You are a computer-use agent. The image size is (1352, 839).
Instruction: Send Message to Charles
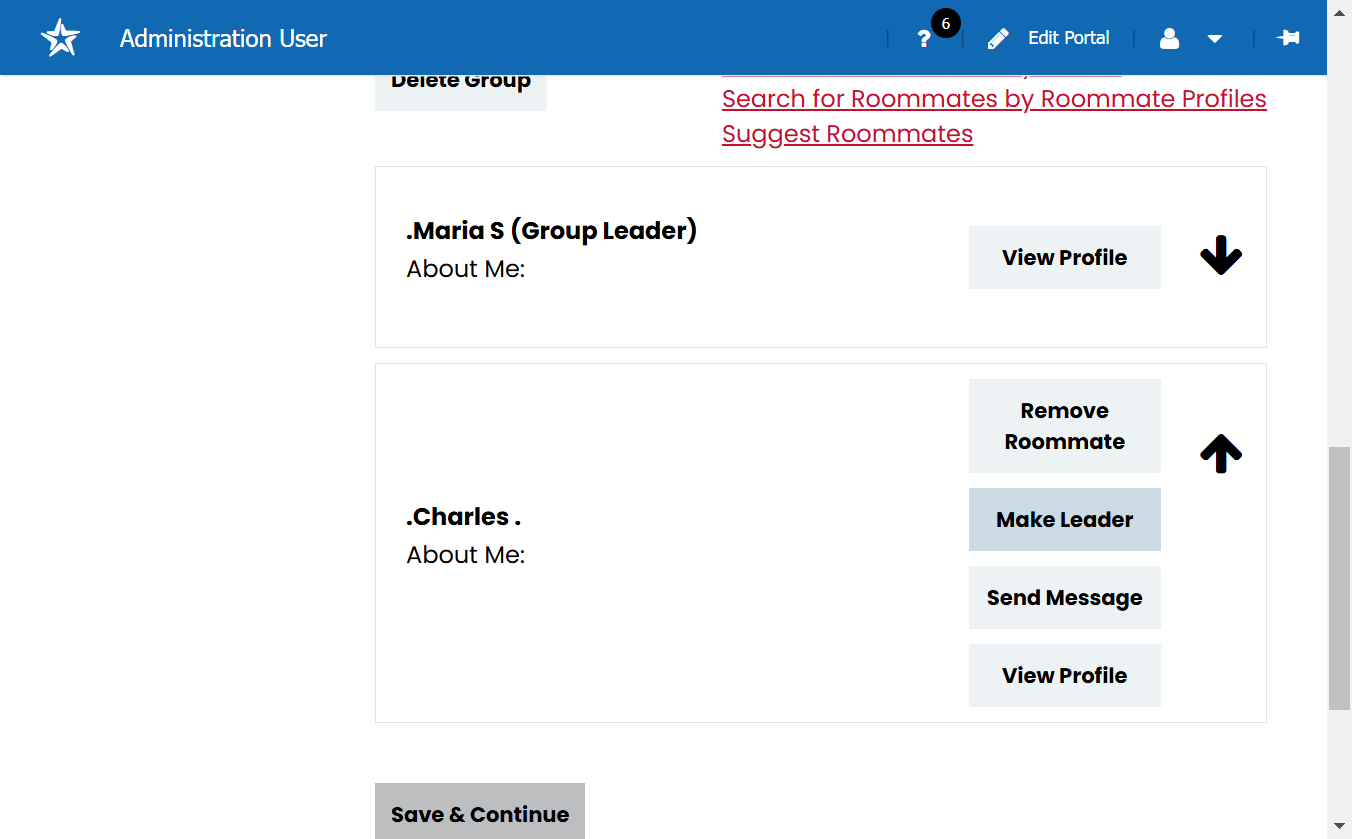[1065, 597]
